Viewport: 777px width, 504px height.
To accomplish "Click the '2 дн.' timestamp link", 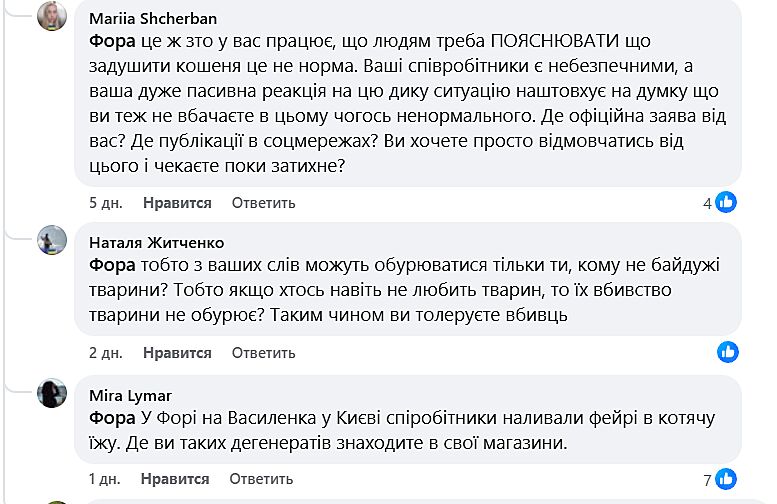I will (x=105, y=353).
